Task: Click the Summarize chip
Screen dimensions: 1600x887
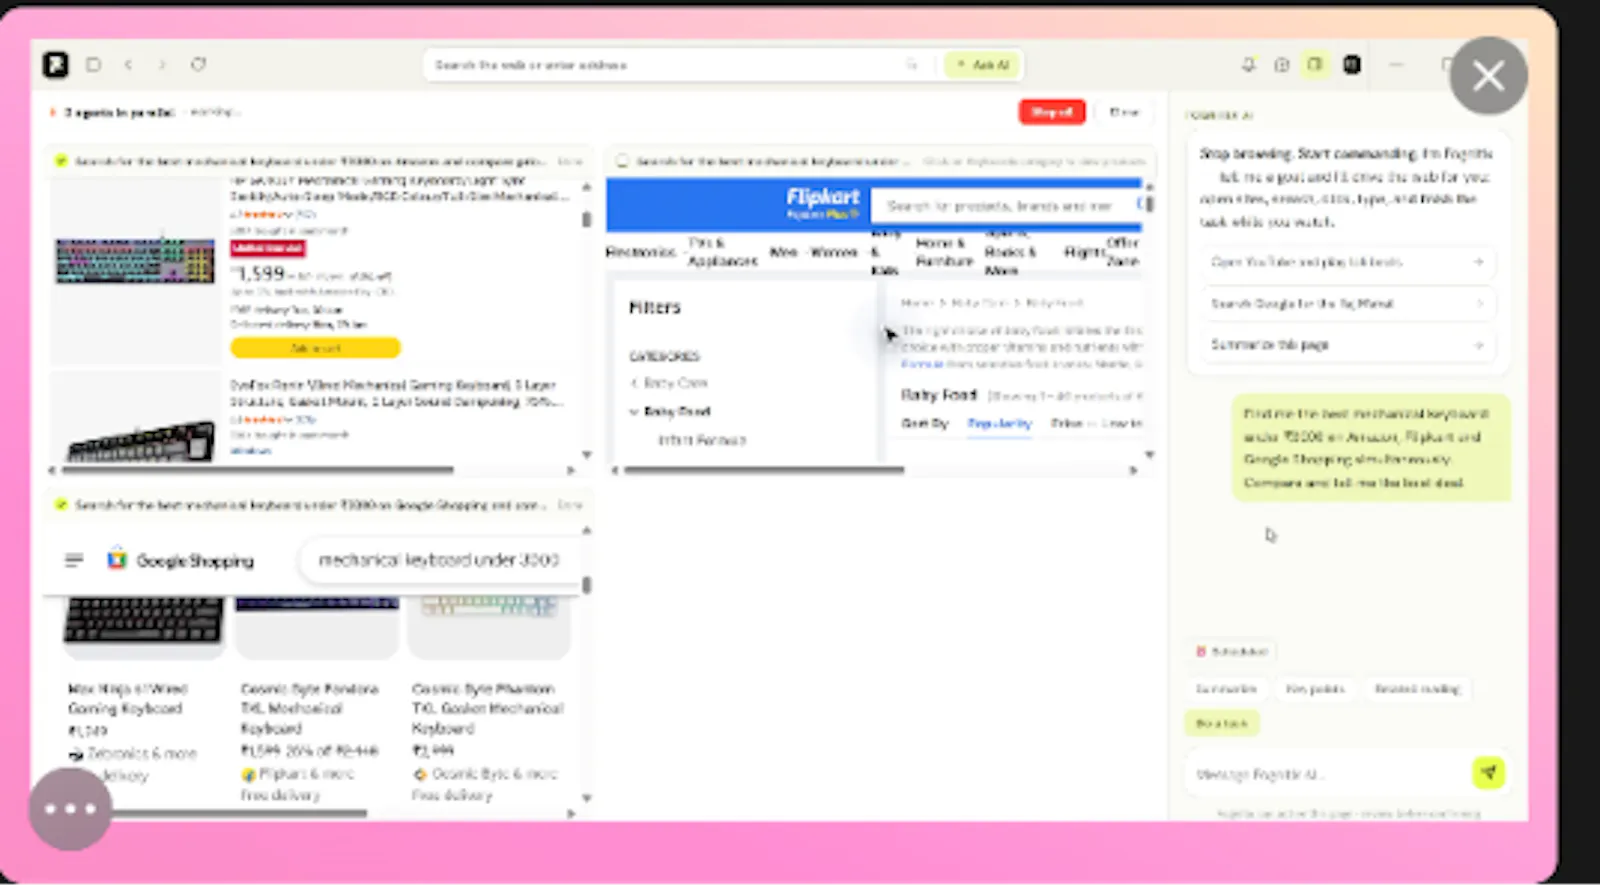Action: point(1227,689)
